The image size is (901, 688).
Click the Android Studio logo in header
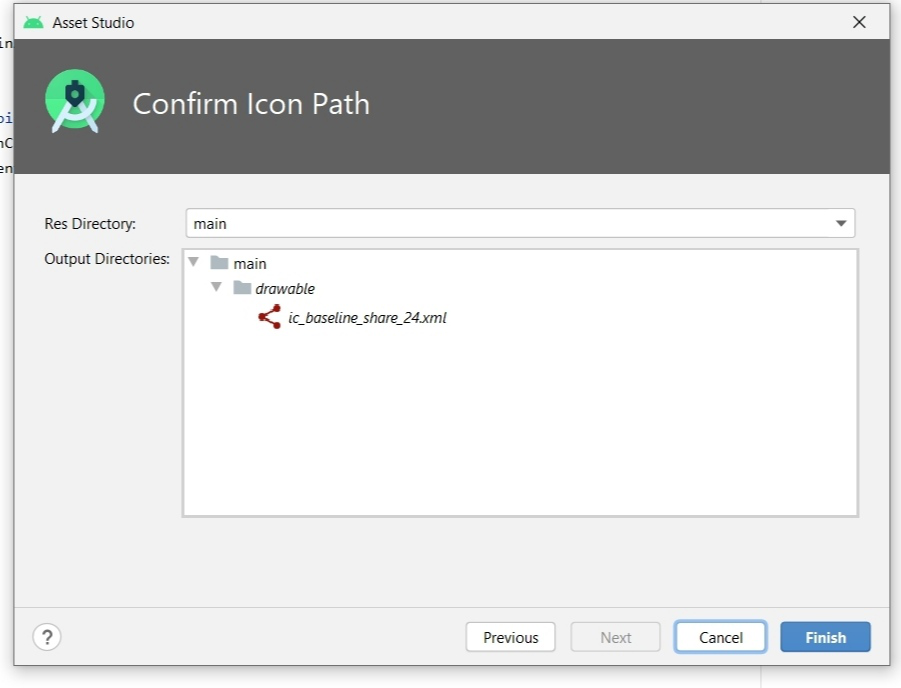pyautogui.click(x=75, y=101)
